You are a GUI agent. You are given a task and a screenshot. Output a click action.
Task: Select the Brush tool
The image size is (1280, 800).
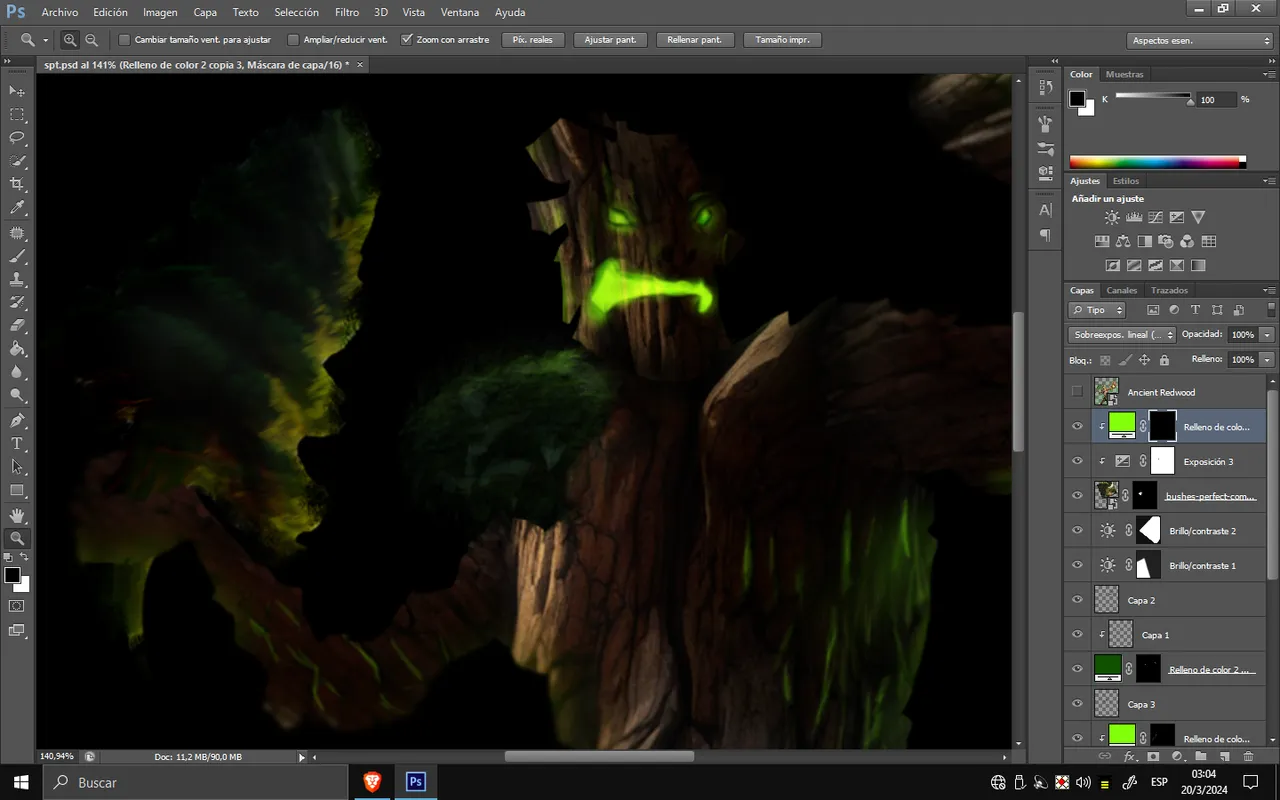tap(17, 256)
